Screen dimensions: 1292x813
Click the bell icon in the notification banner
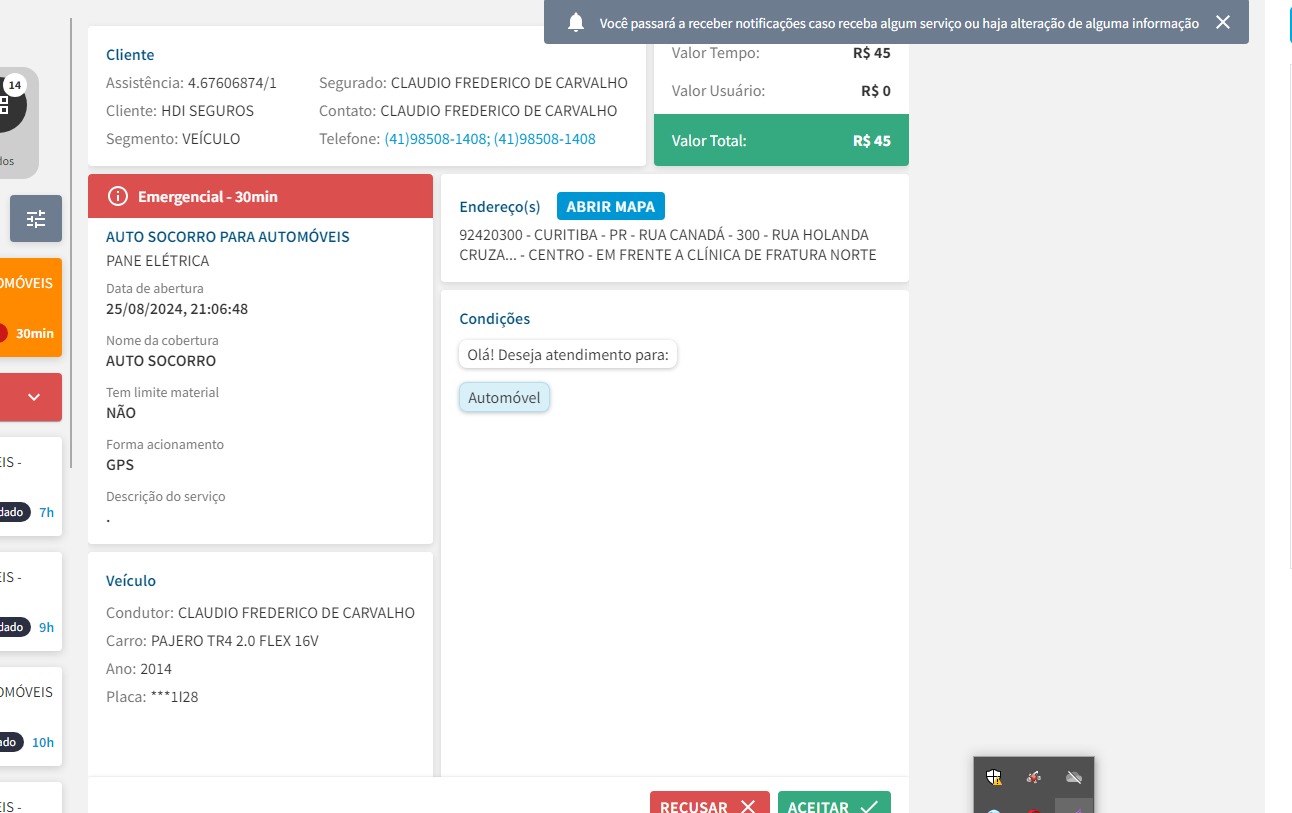pos(575,23)
